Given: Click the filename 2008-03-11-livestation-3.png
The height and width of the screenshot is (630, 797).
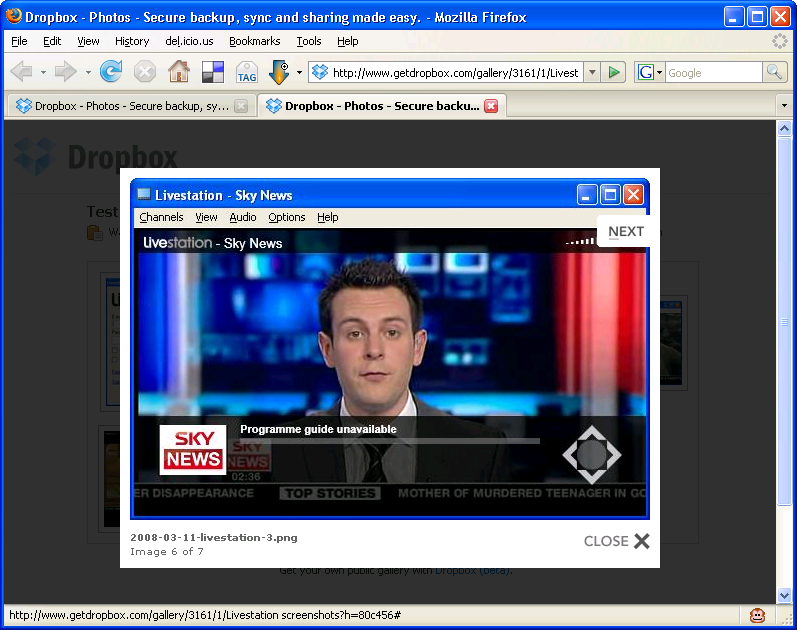Looking at the screenshot, I should tap(214, 537).
